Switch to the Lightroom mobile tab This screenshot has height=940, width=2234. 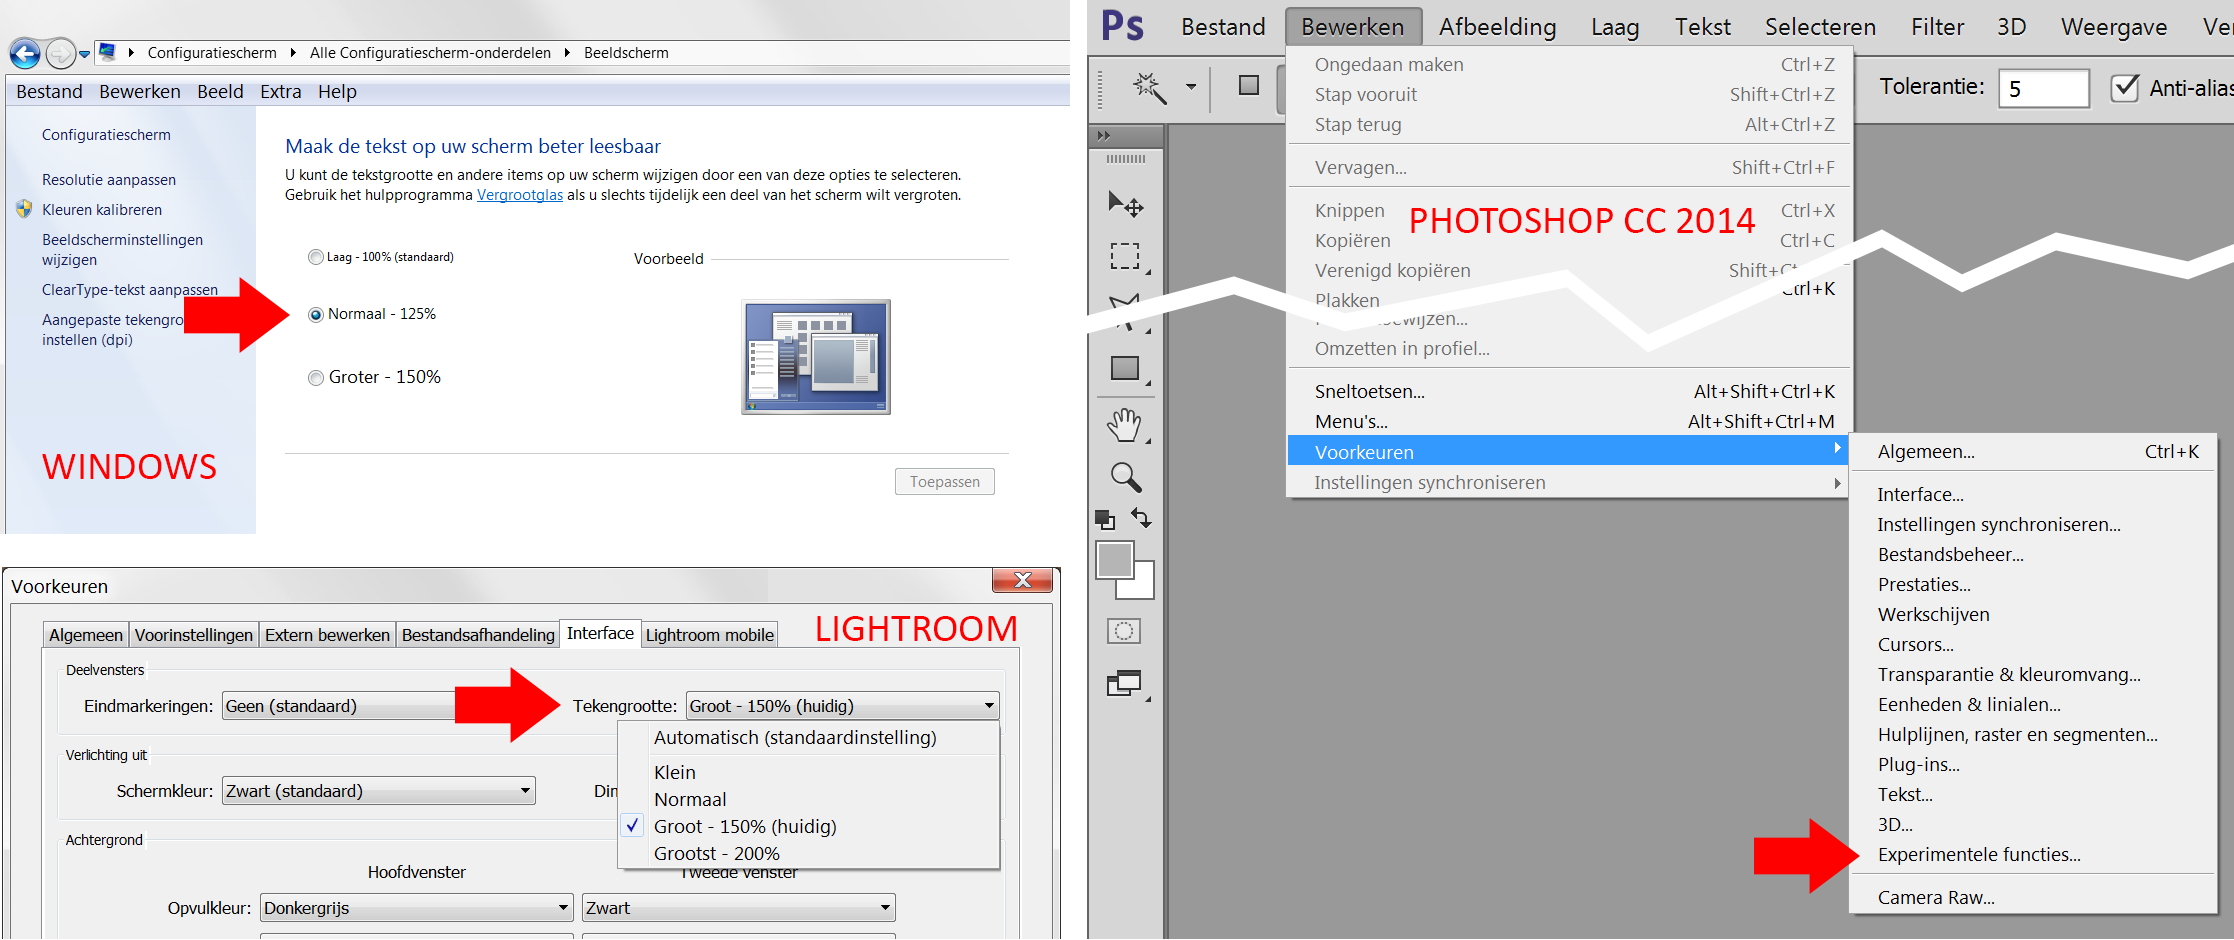coord(709,635)
